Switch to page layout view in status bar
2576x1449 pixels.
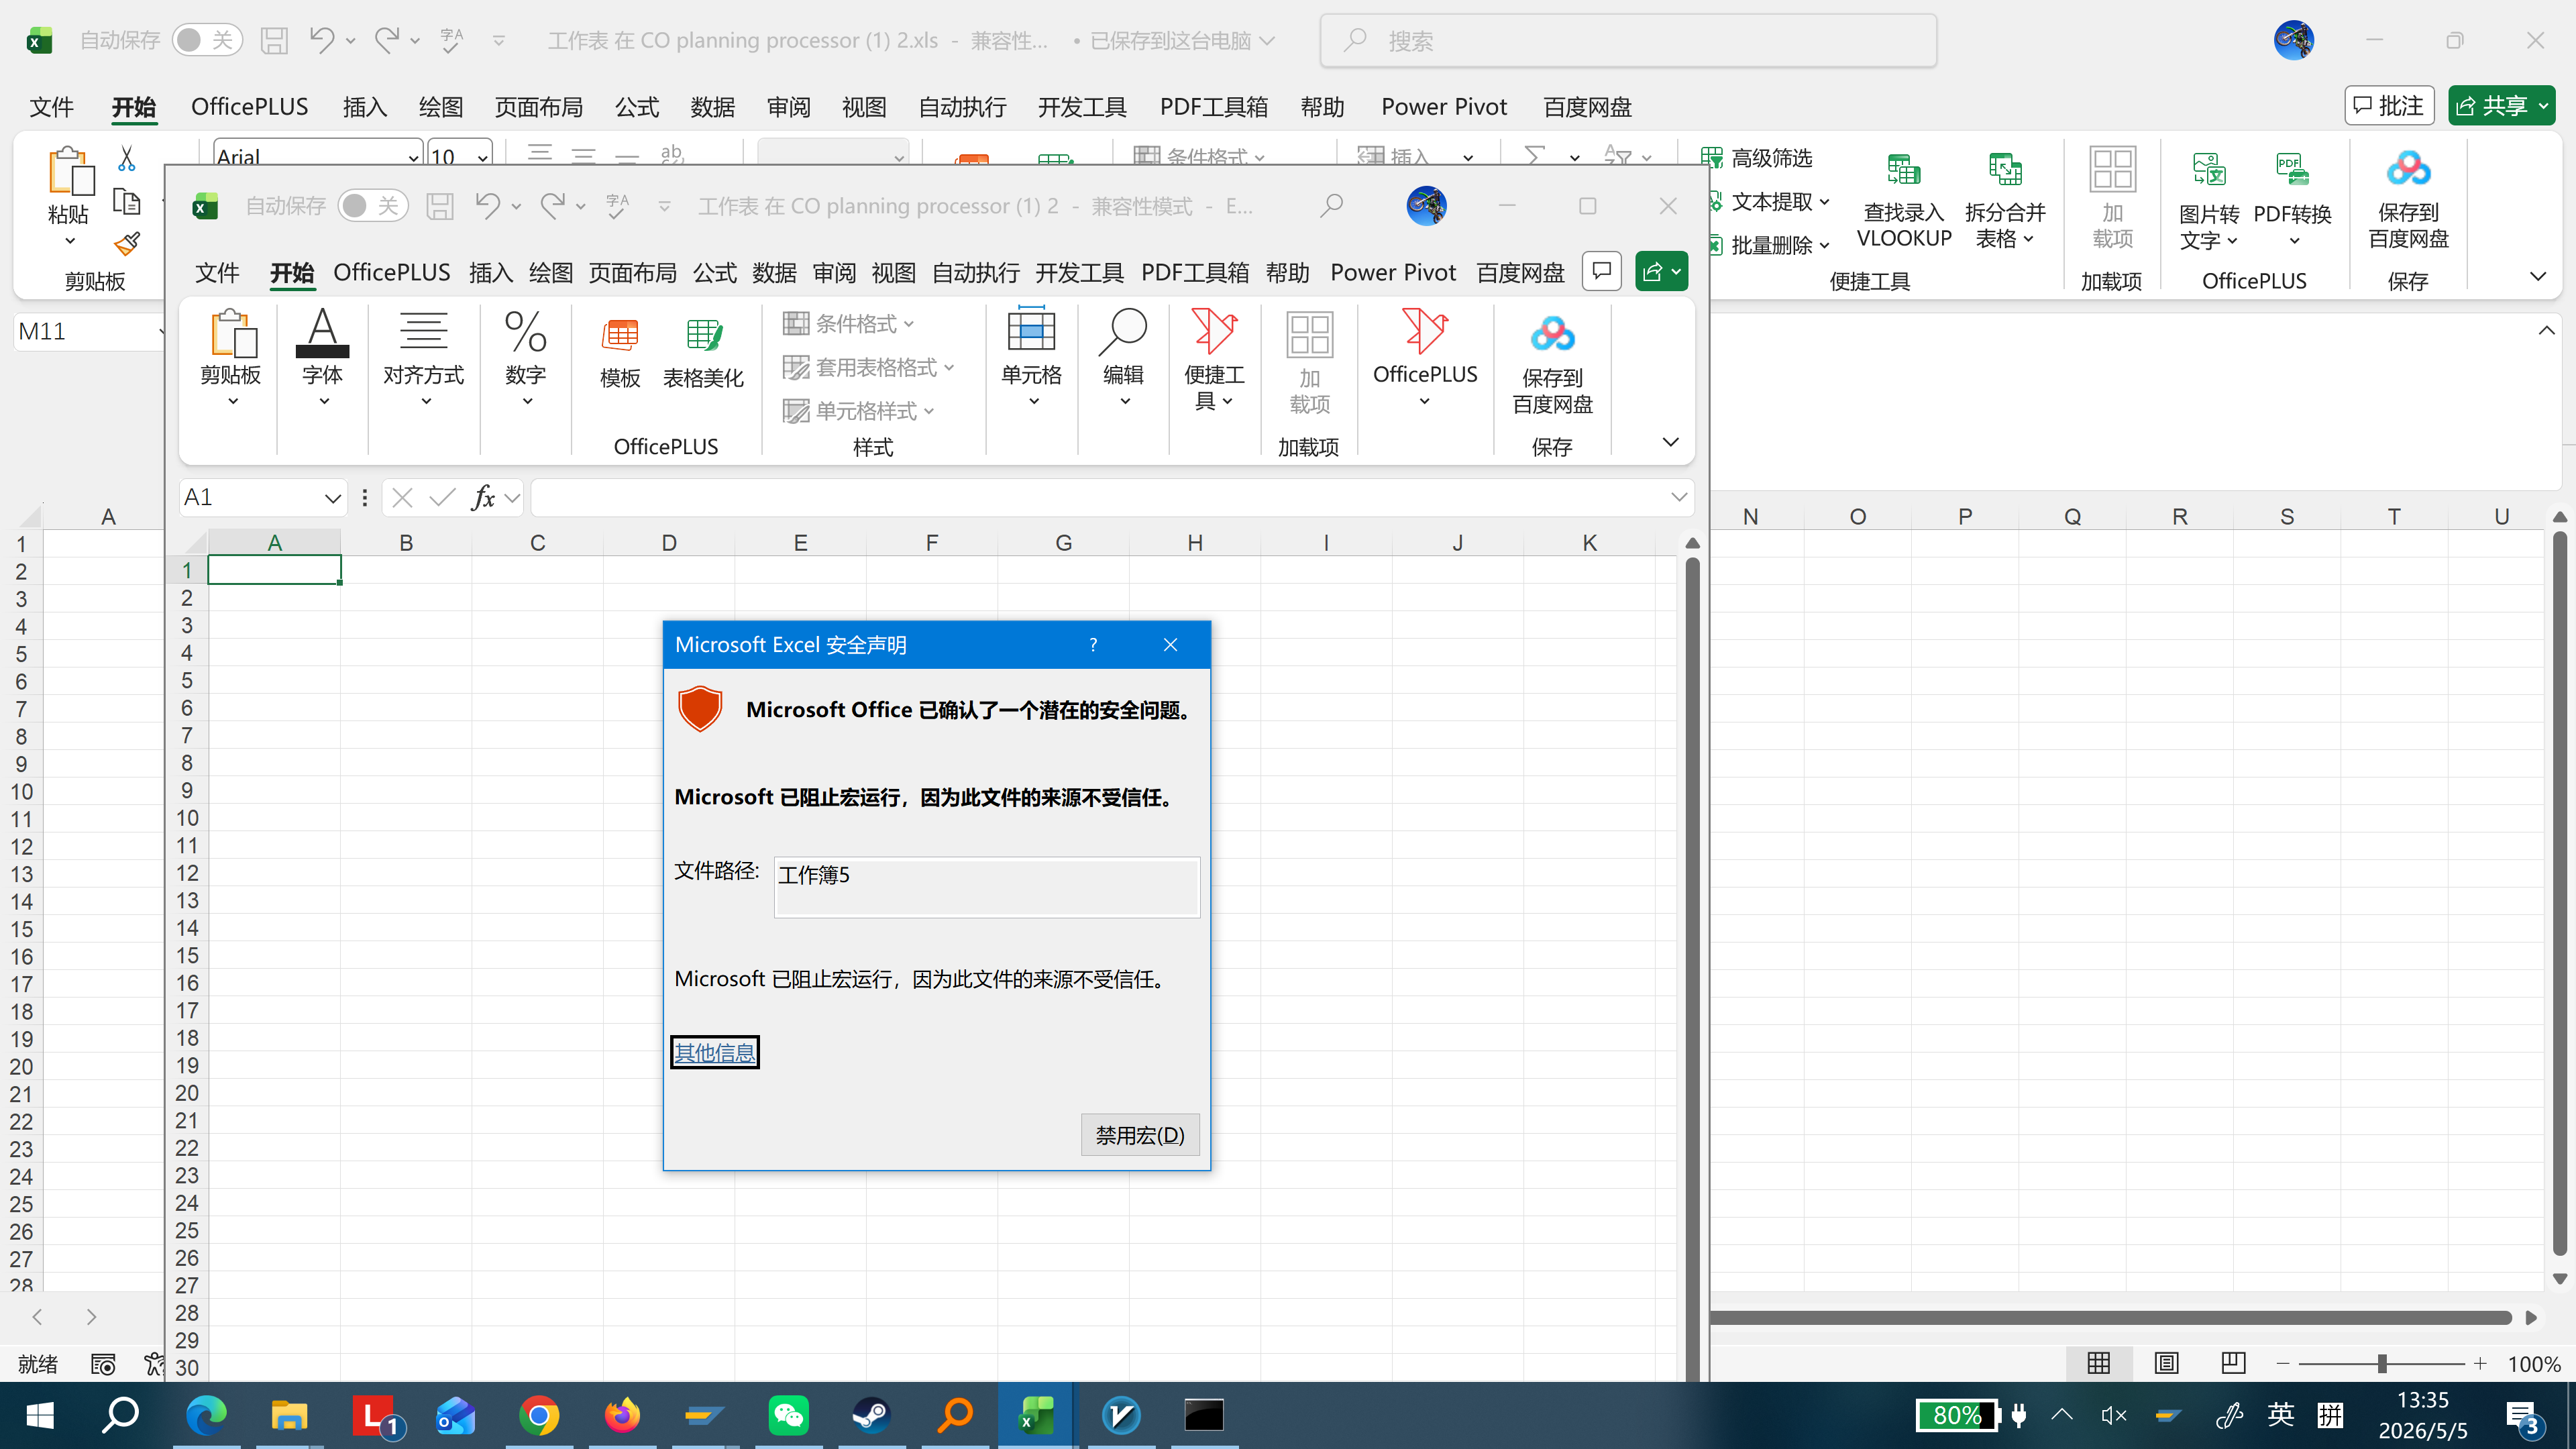pos(2166,1363)
